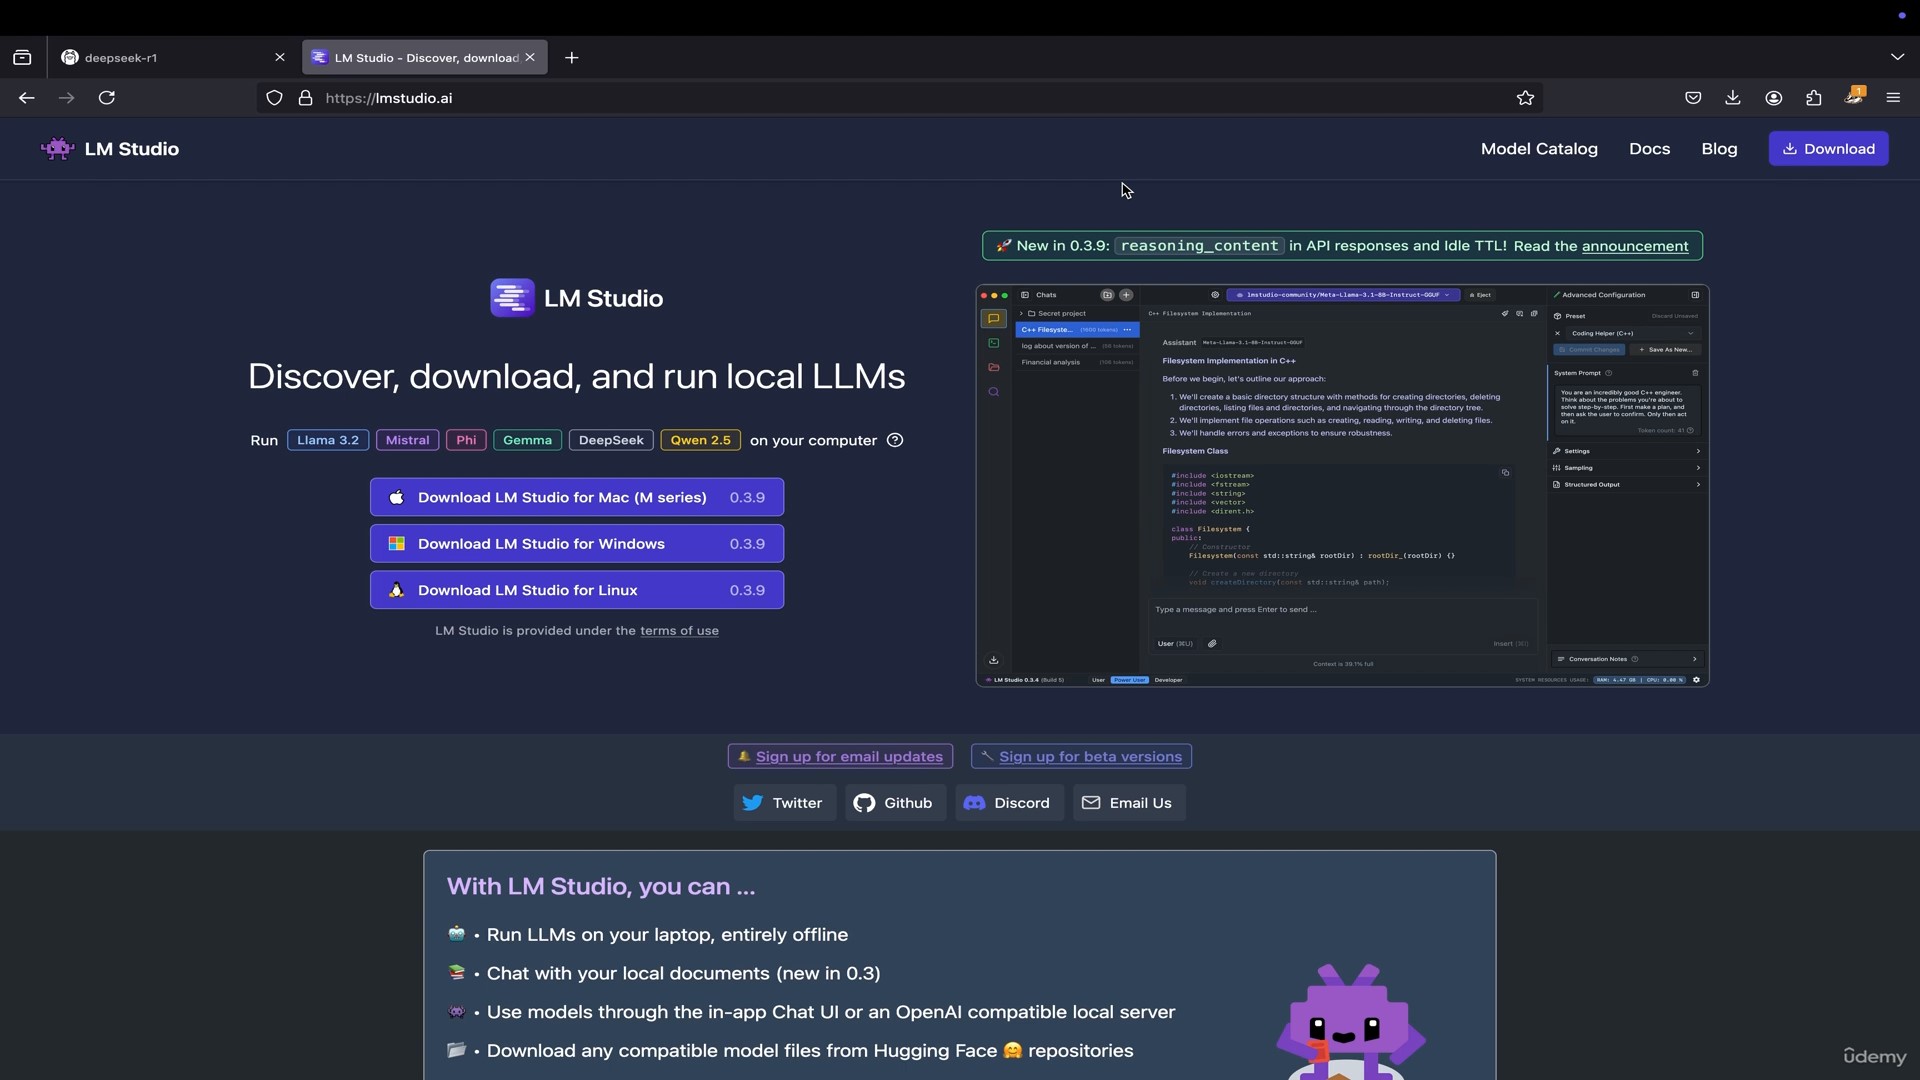This screenshot has height=1080, width=1920.
Task: Click the LM Studio app screenshot thumbnail
Action: tap(1342, 486)
